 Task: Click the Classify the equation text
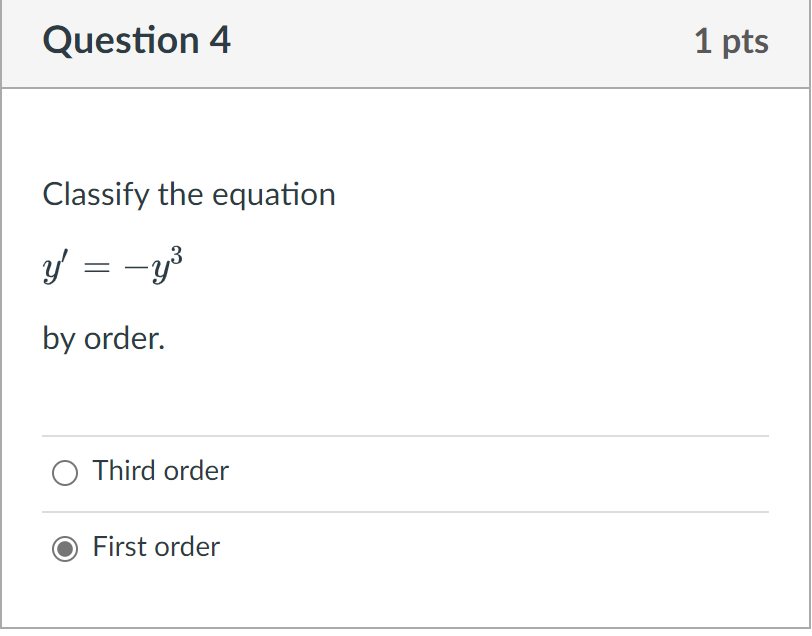[x=189, y=195]
